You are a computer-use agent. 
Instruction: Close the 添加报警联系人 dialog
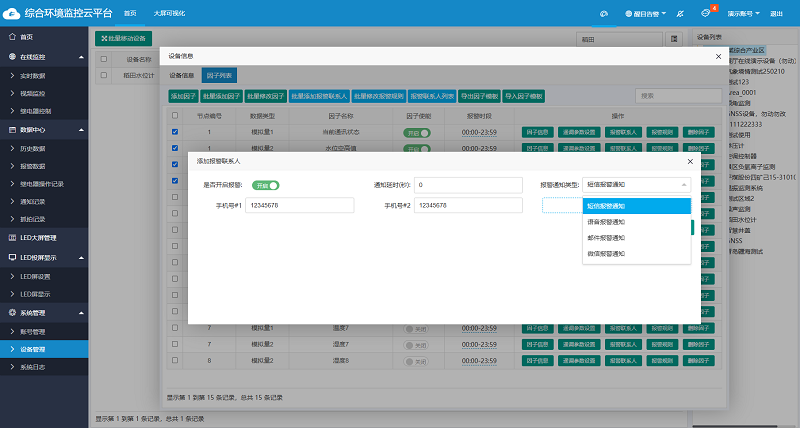689,160
